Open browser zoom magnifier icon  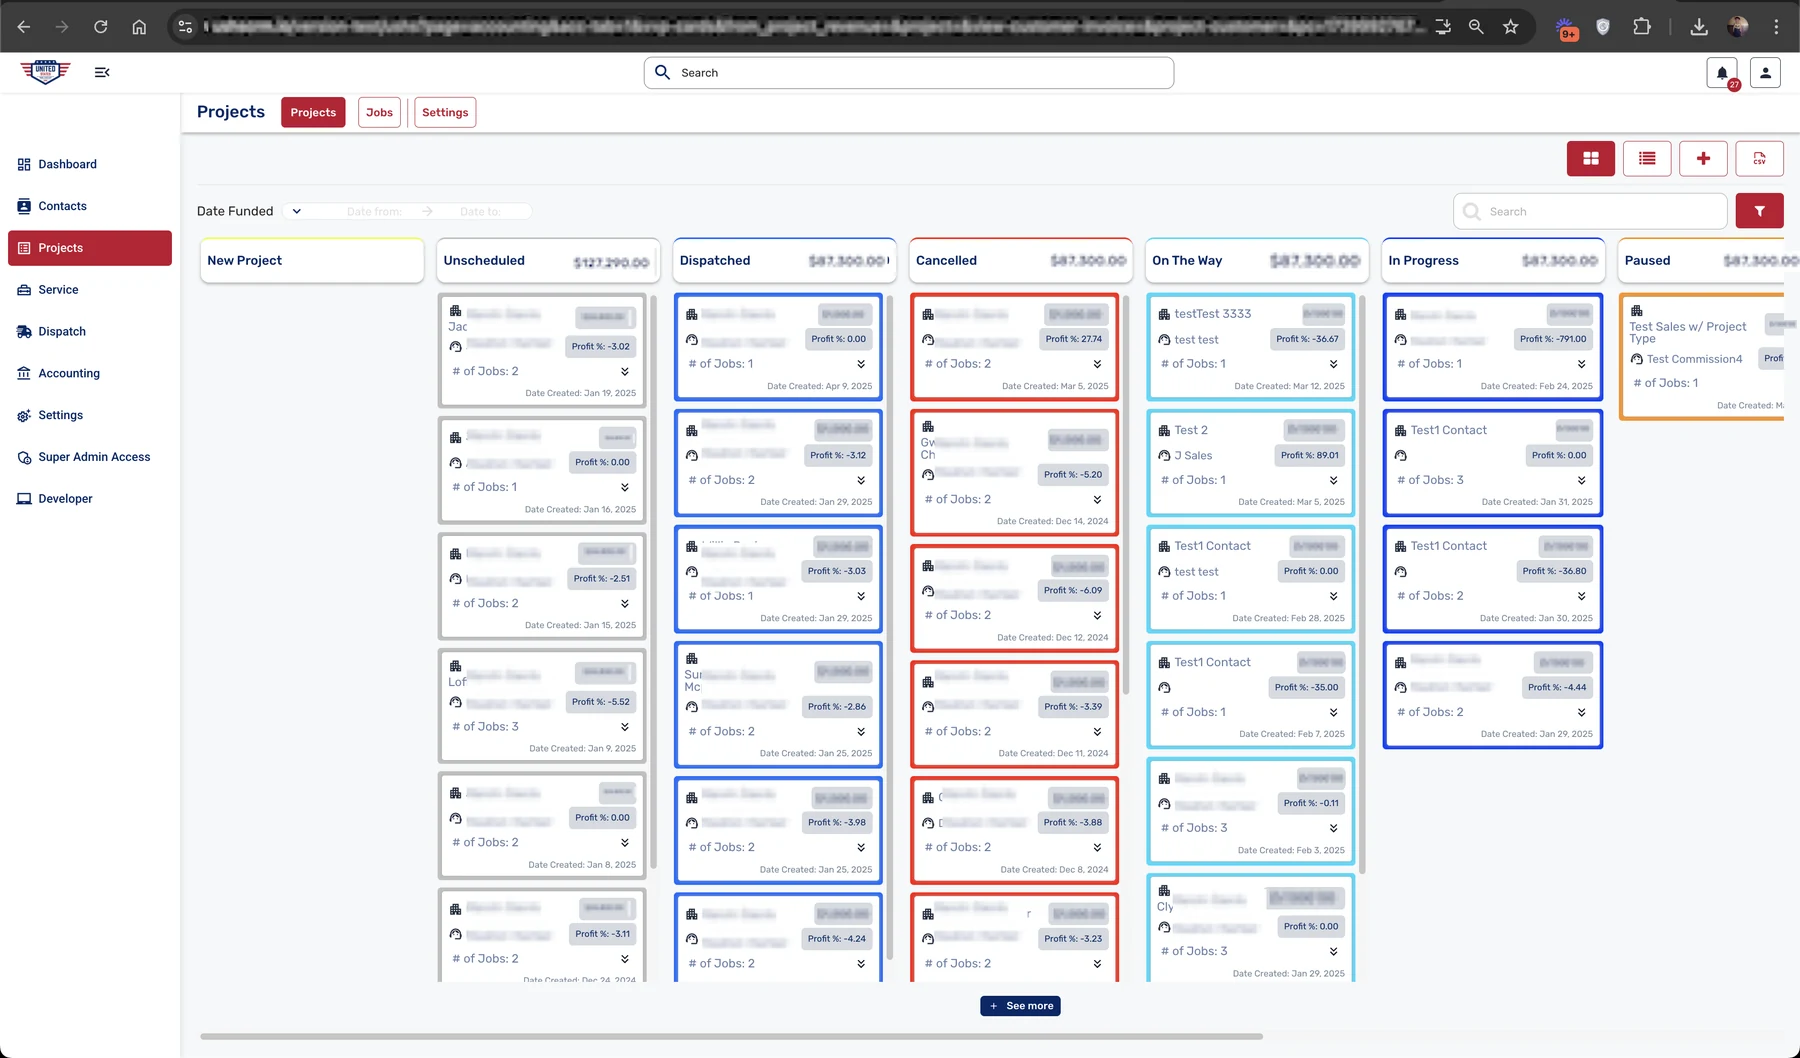(x=1475, y=27)
